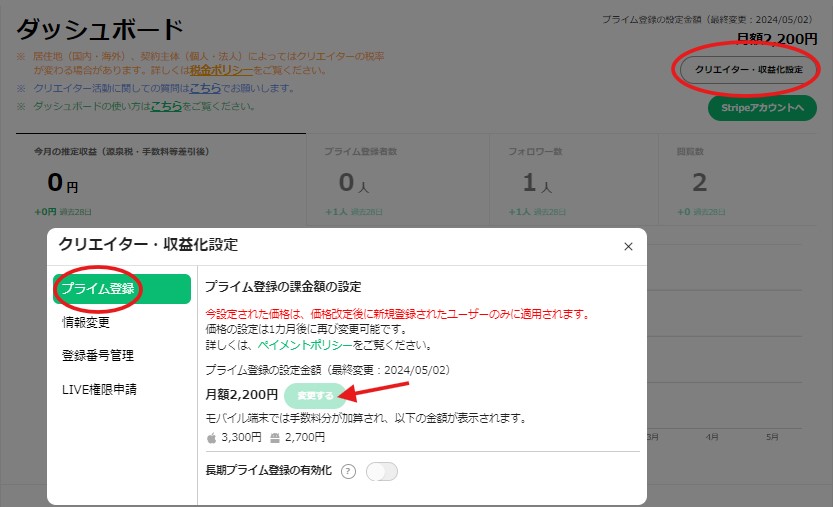
Task: Select the 今月の推定収益 stats tab
Action: [161, 180]
